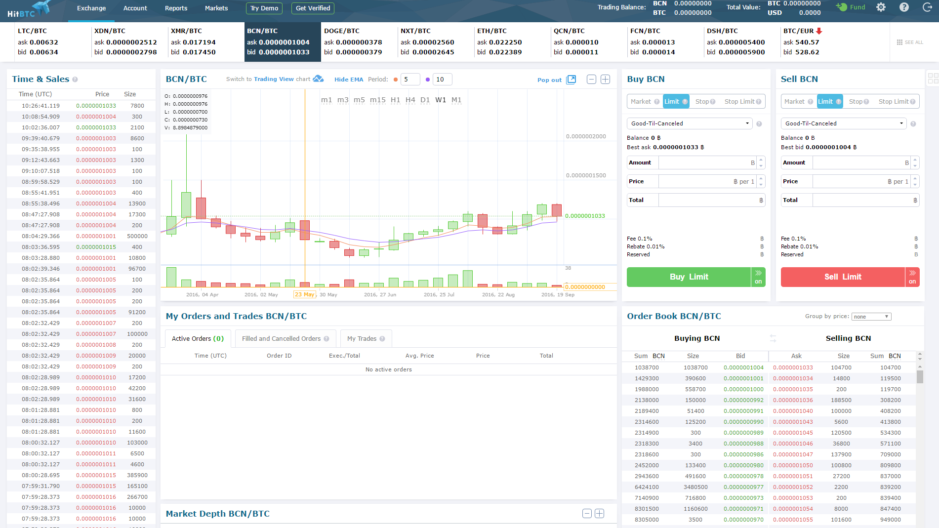Click the Try Demo button
Image resolution: width=939 pixels, height=528 pixels.
(x=264, y=8)
